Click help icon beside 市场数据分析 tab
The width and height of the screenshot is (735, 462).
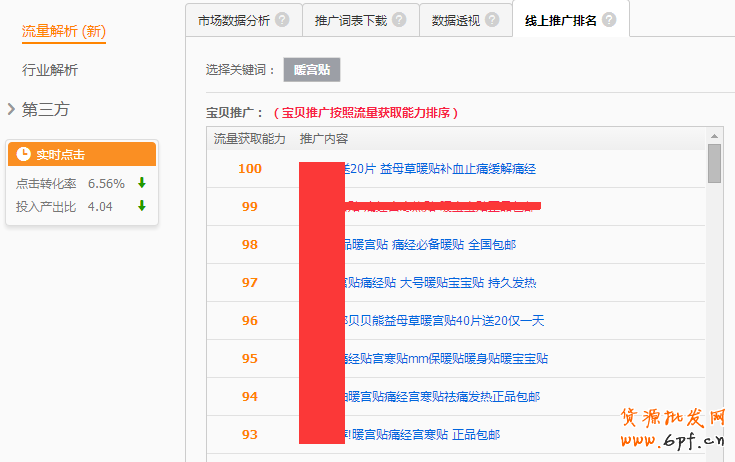pyautogui.click(x=282, y=19)
